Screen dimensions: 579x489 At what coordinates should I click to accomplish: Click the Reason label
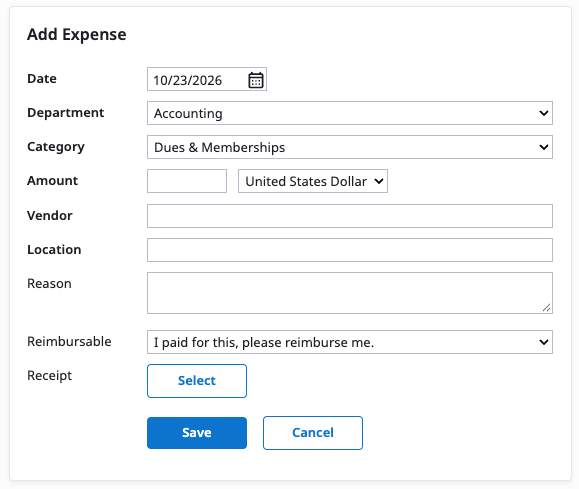(49, 284)
